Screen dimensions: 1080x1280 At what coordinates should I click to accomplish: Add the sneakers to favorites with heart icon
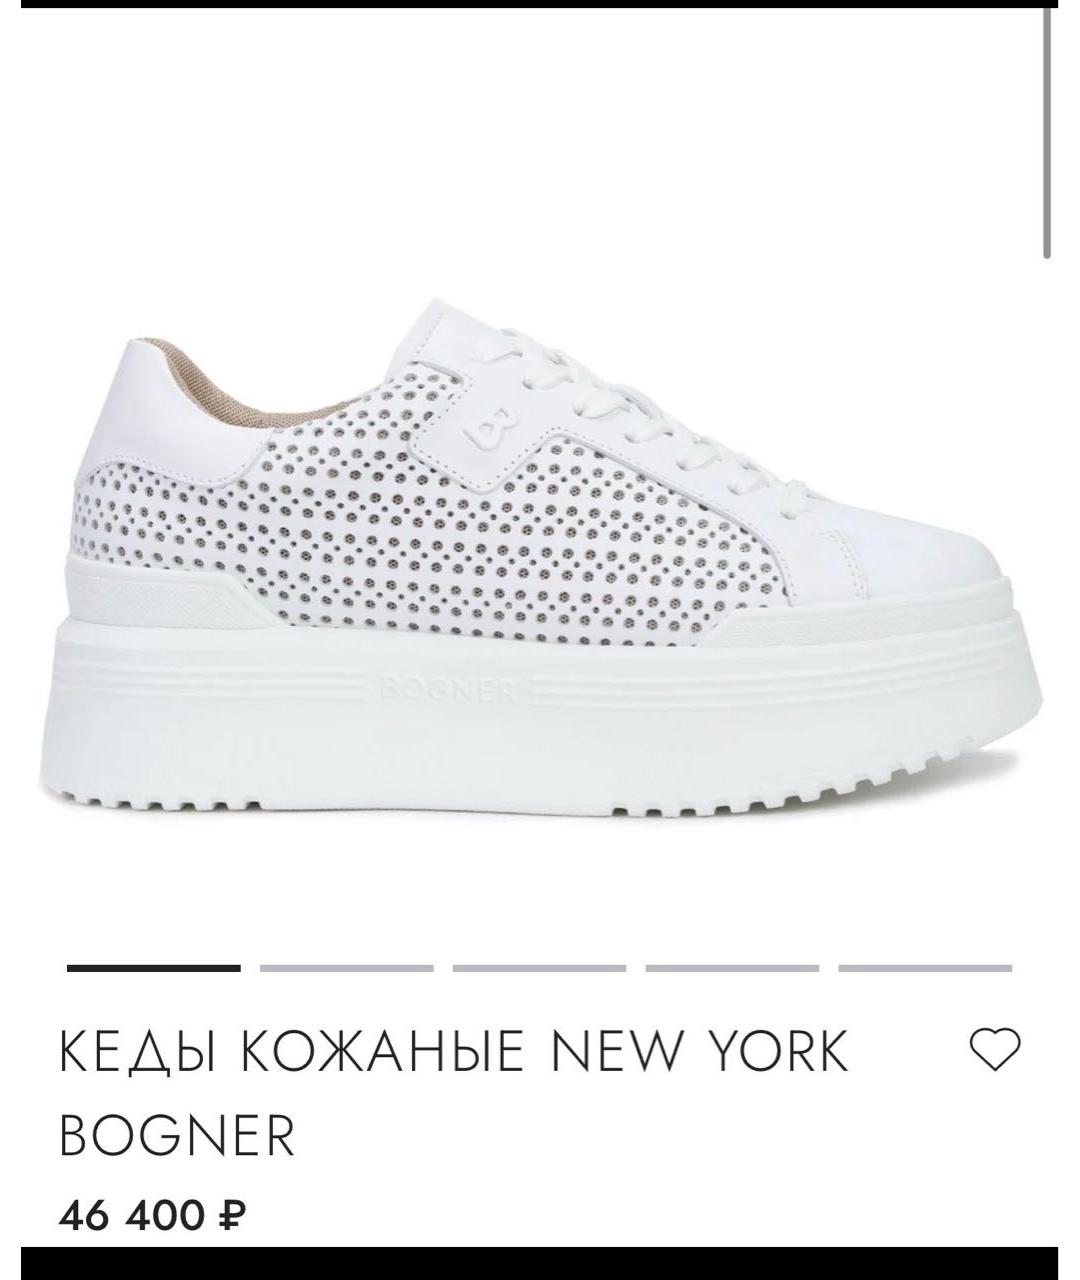[x=995, y=1049]
